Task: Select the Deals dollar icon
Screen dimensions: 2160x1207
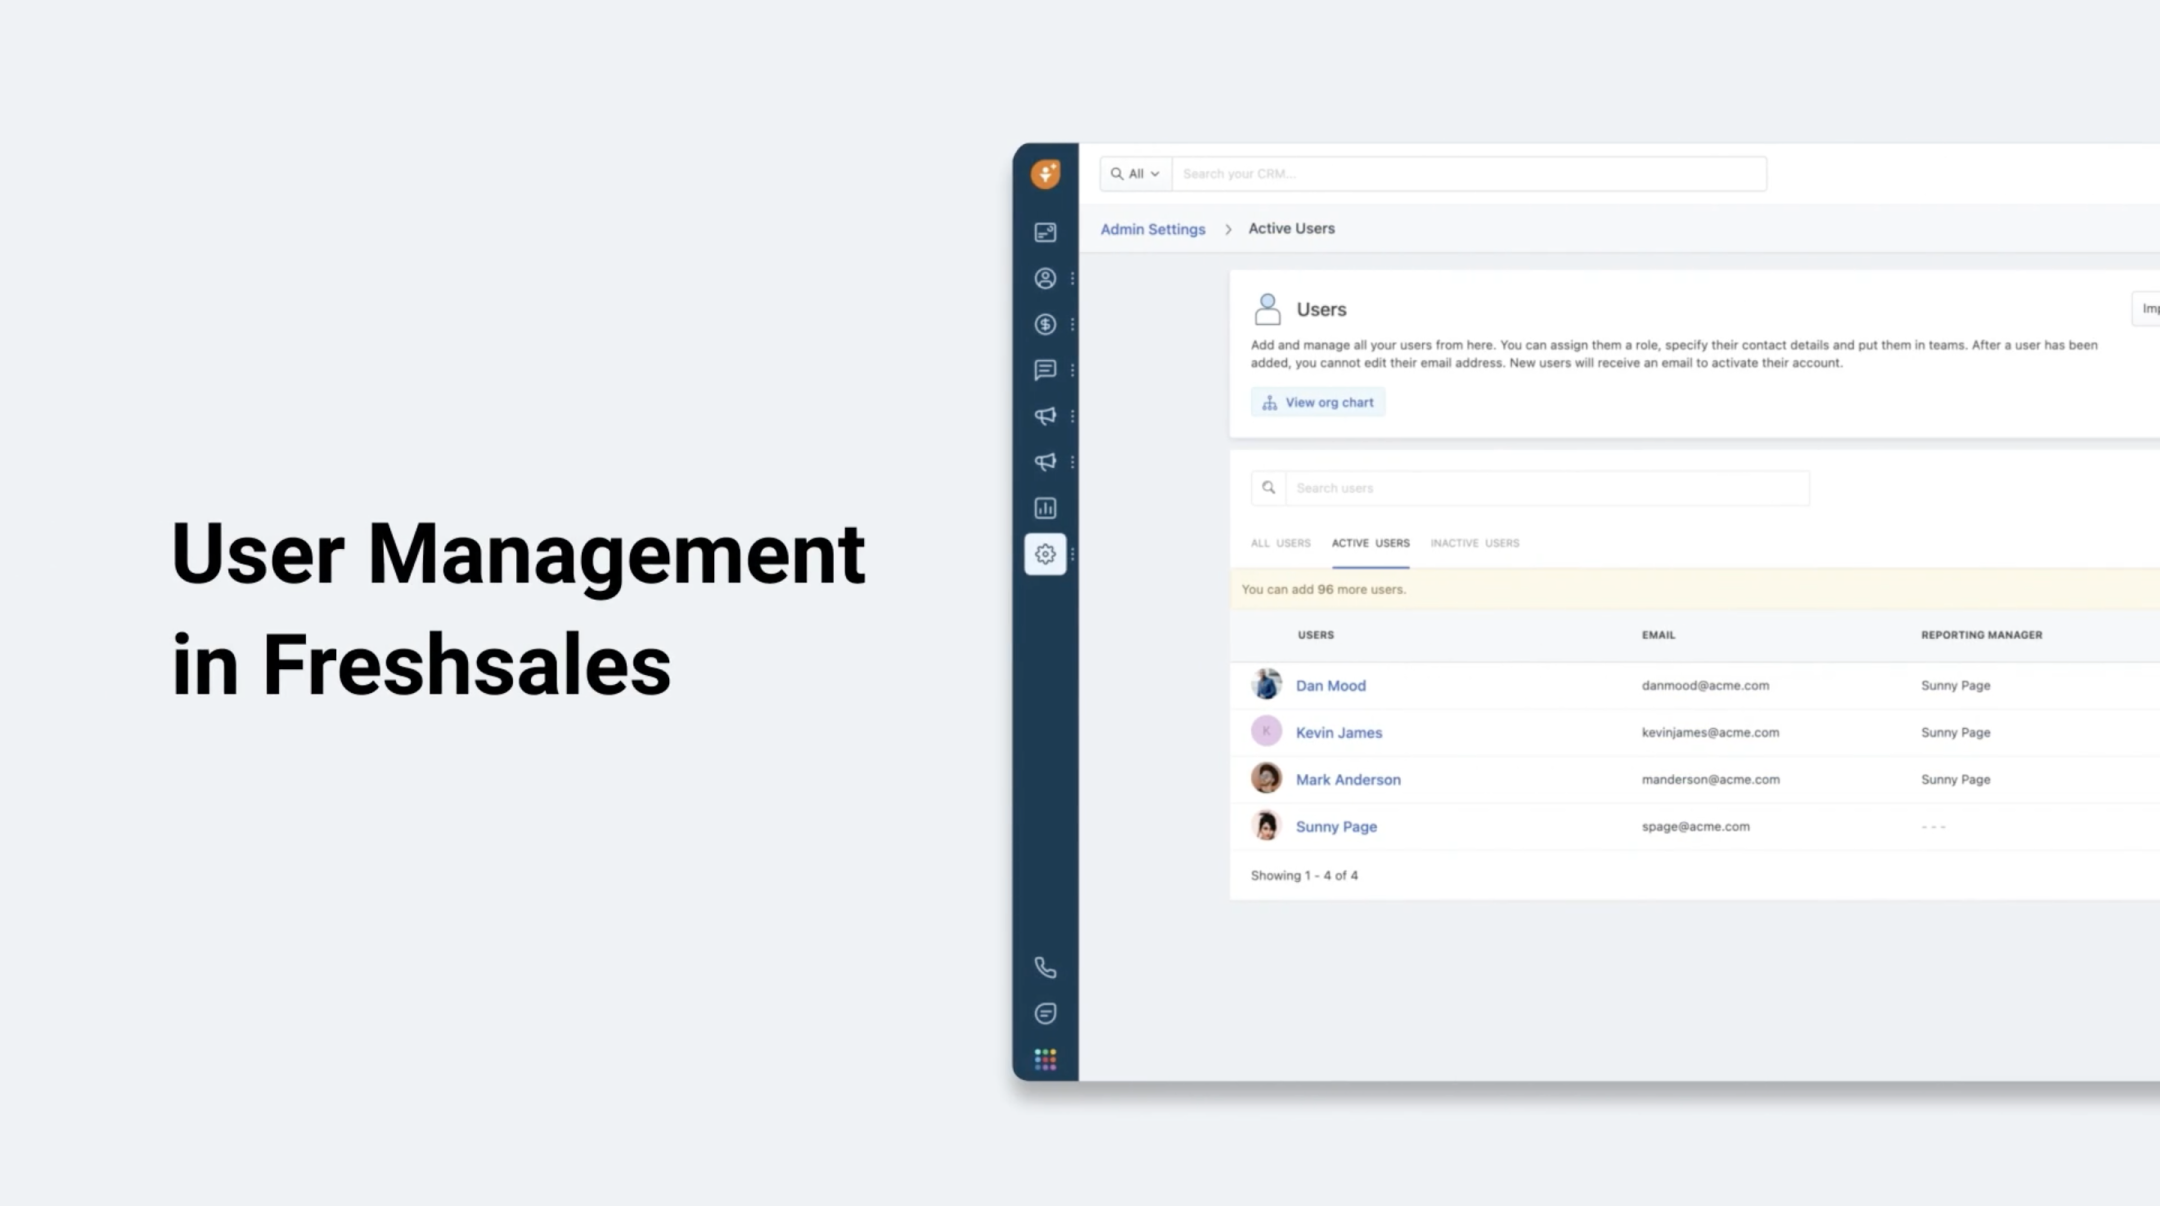Action: coord(1045,324)
